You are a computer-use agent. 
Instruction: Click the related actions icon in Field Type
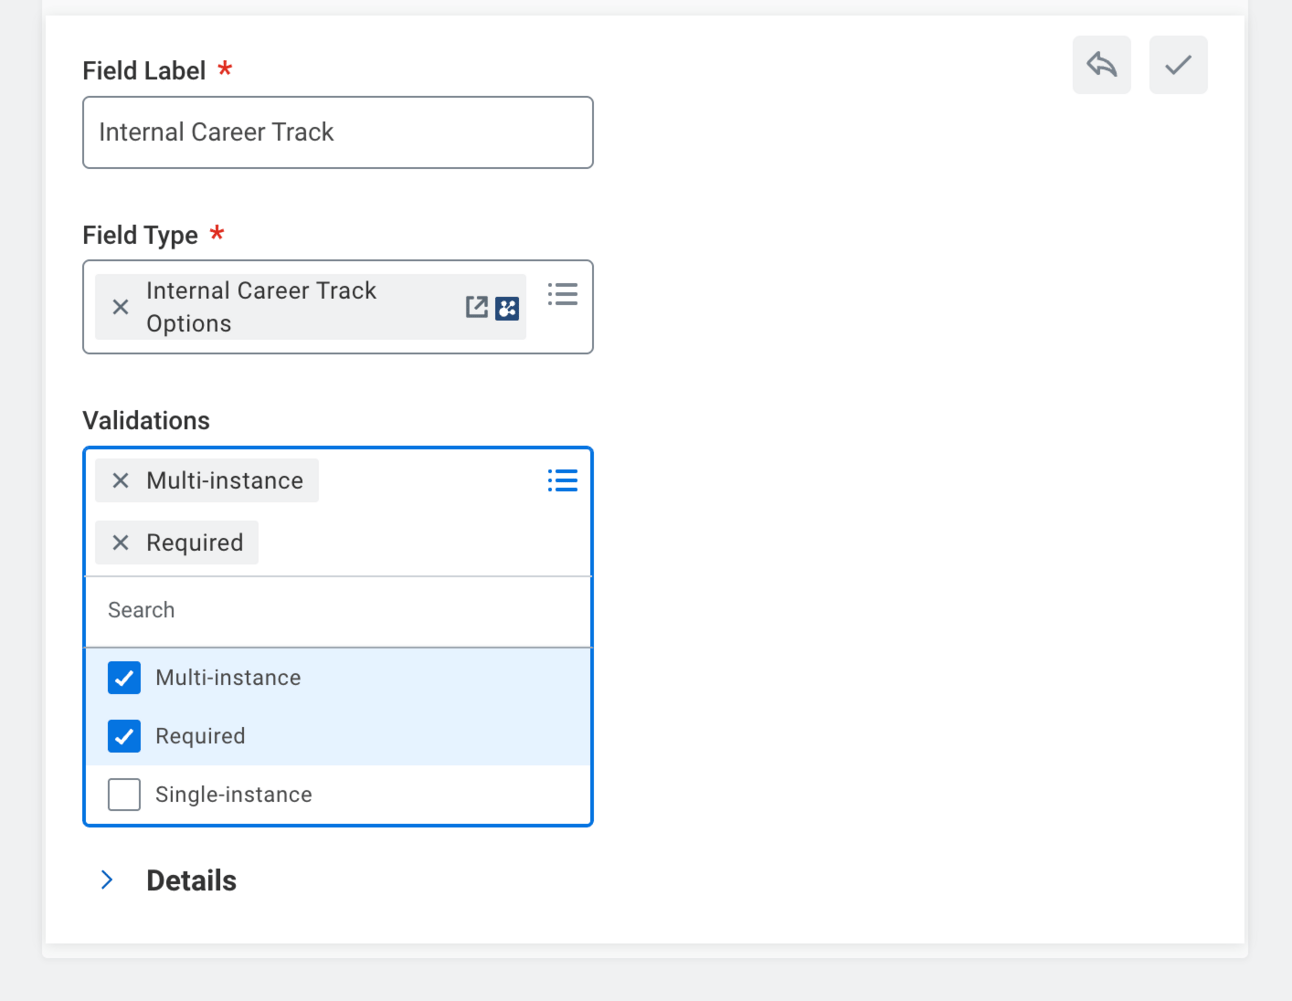click(507, 308)
